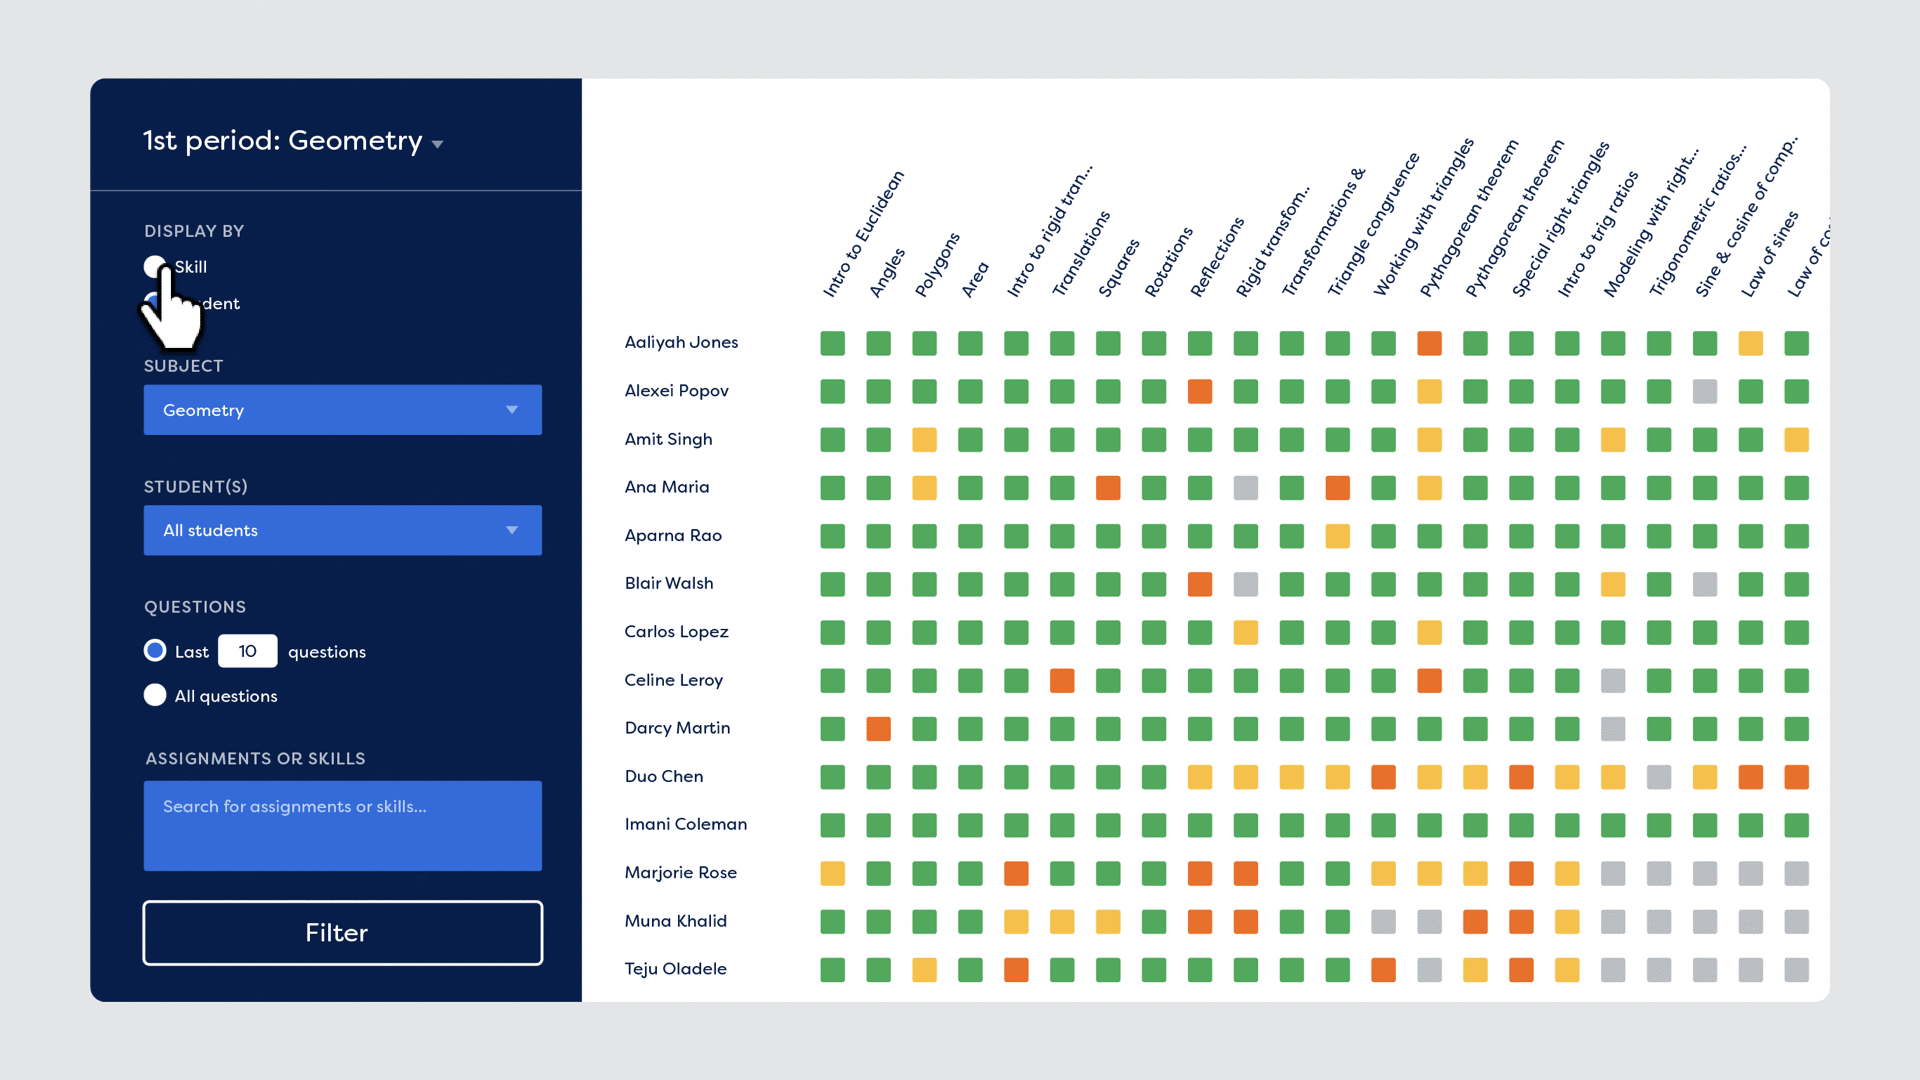Image resolution: width=1920 pixels, height=1080 pixels.
Task: Click Blair Walsh's gray Rigid transform square
Action: click(x=1245, y=584)
